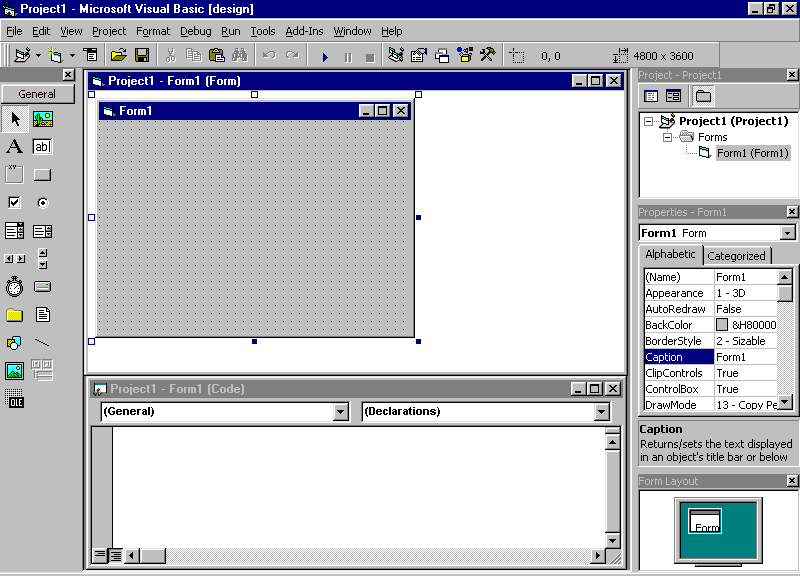
Task: Click the Open Project folder icon
Action: pyautogui.click(x=118, y=55)
